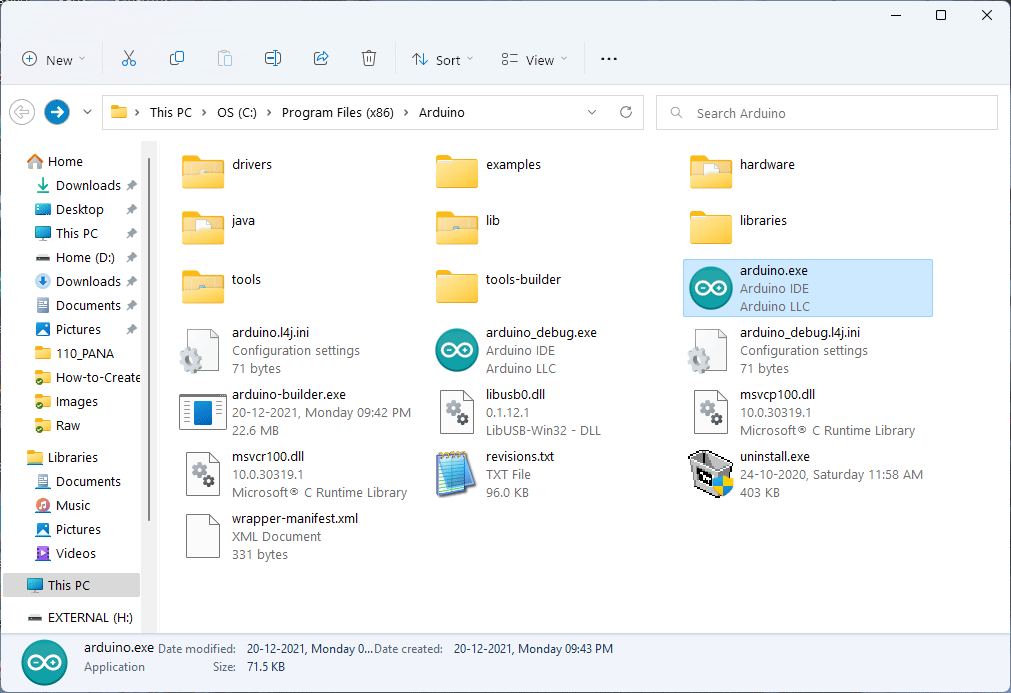Open the New item dropdown

coord(54,59)
